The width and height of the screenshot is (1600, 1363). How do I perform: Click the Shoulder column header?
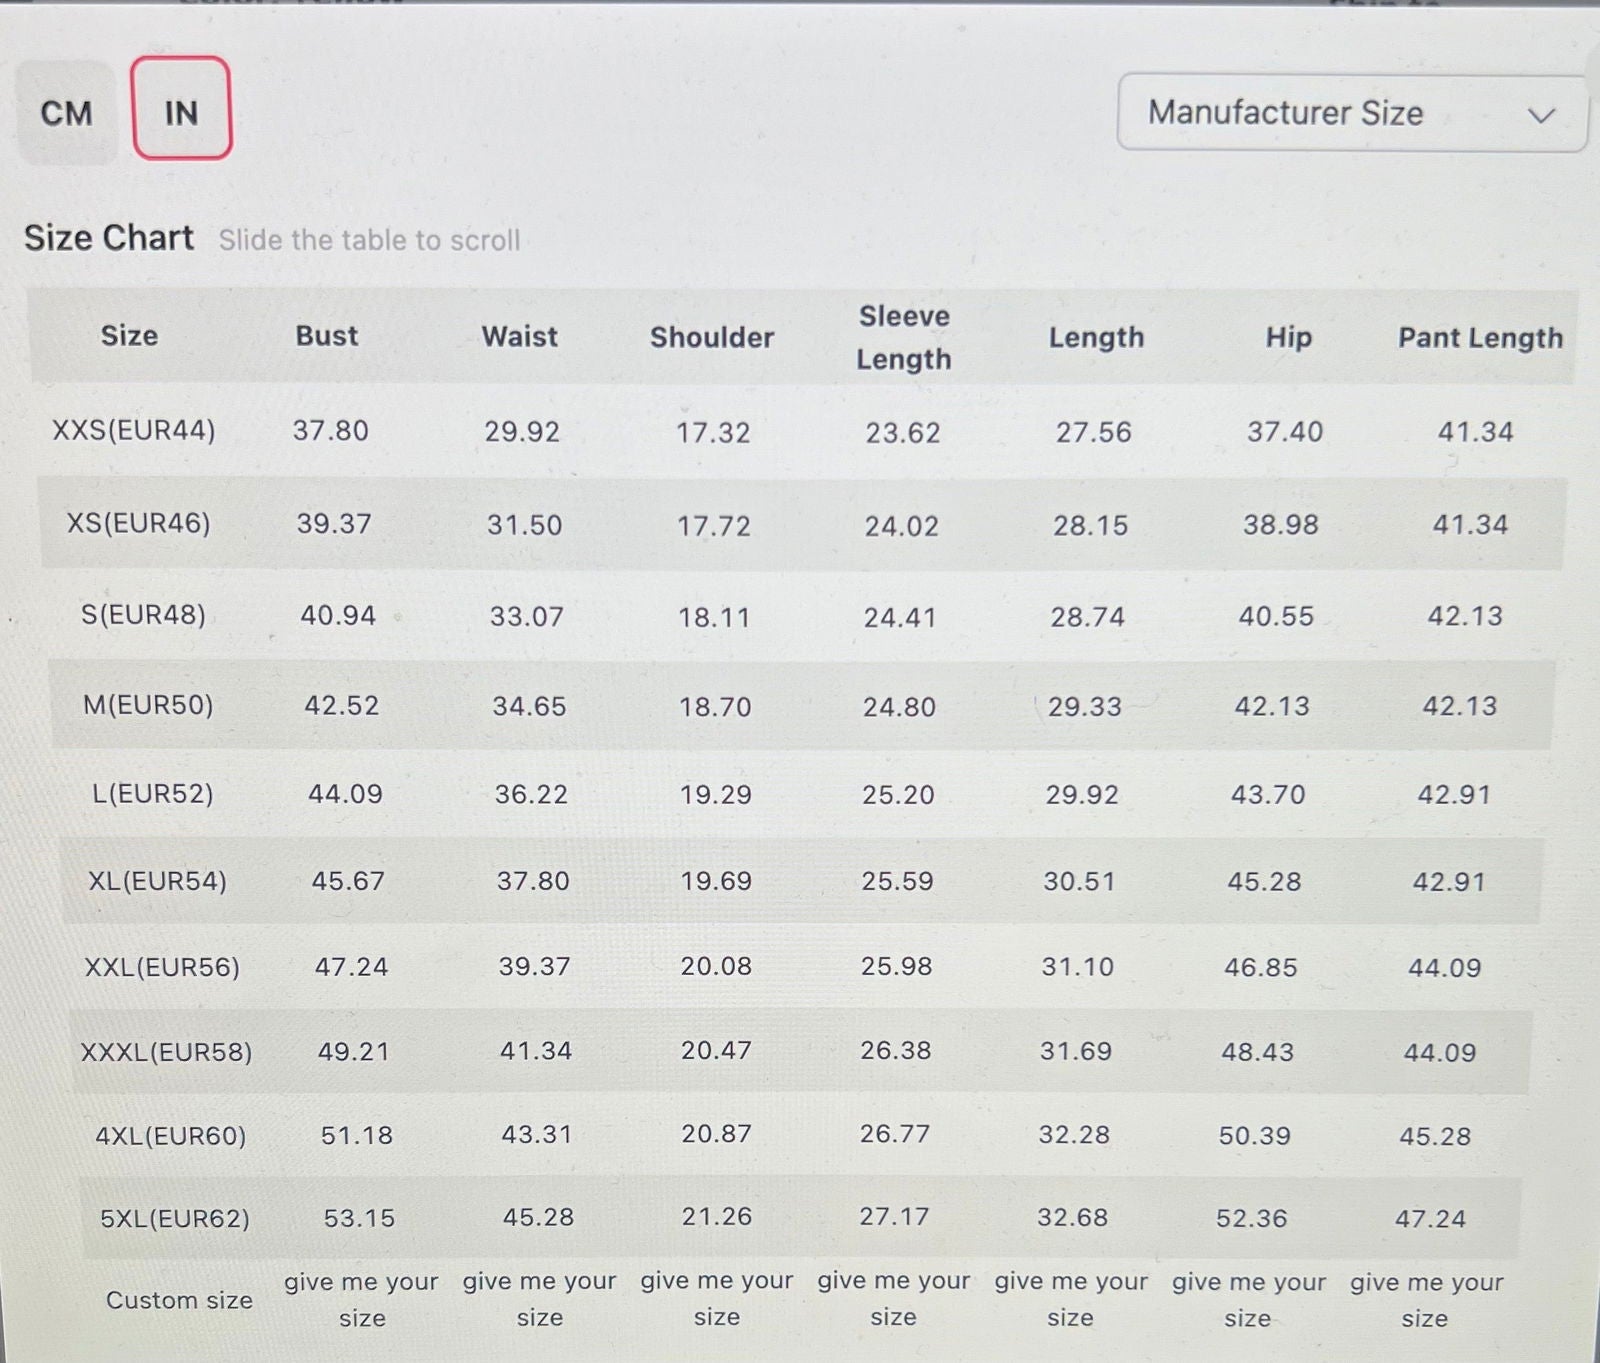(x=712, y=338)
